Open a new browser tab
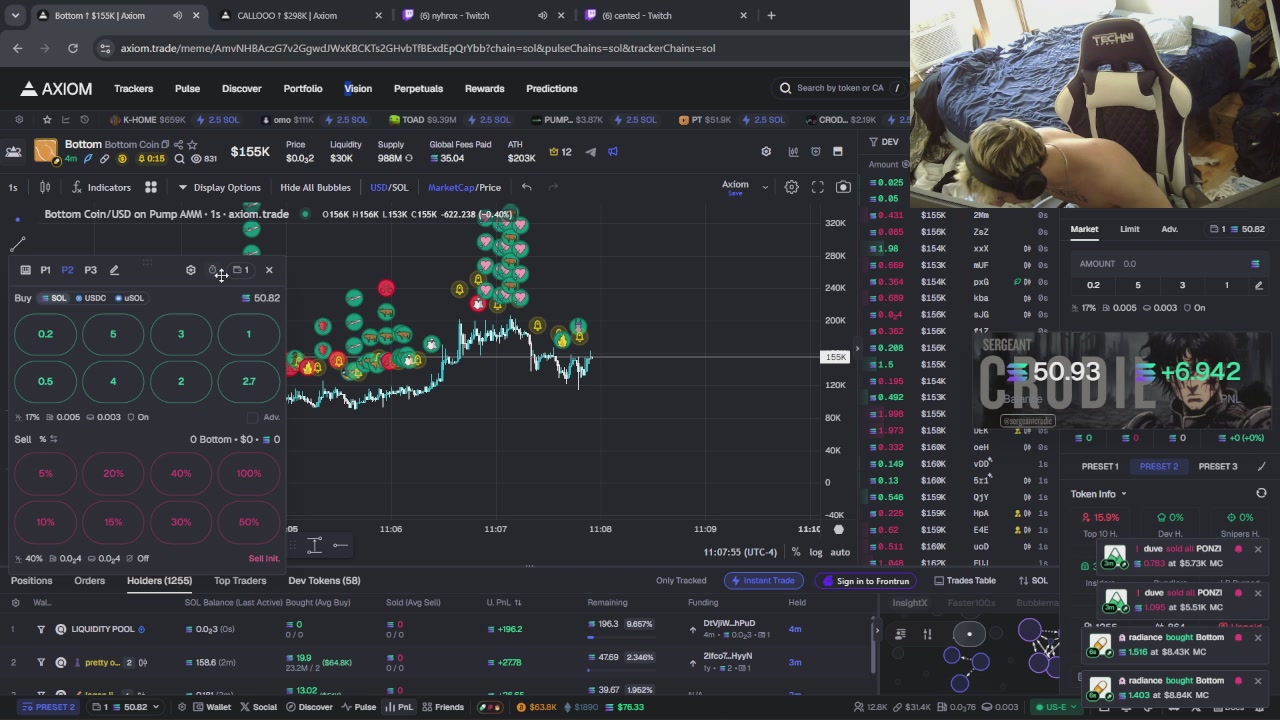 (x=771, y=15)
